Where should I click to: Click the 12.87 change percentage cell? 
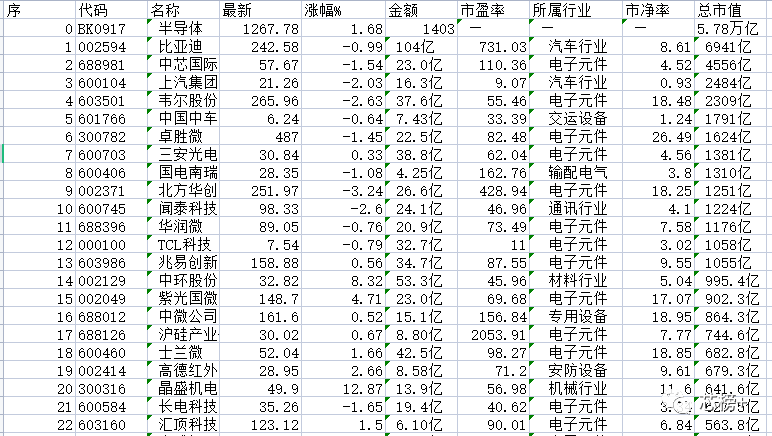coord(343,389)
